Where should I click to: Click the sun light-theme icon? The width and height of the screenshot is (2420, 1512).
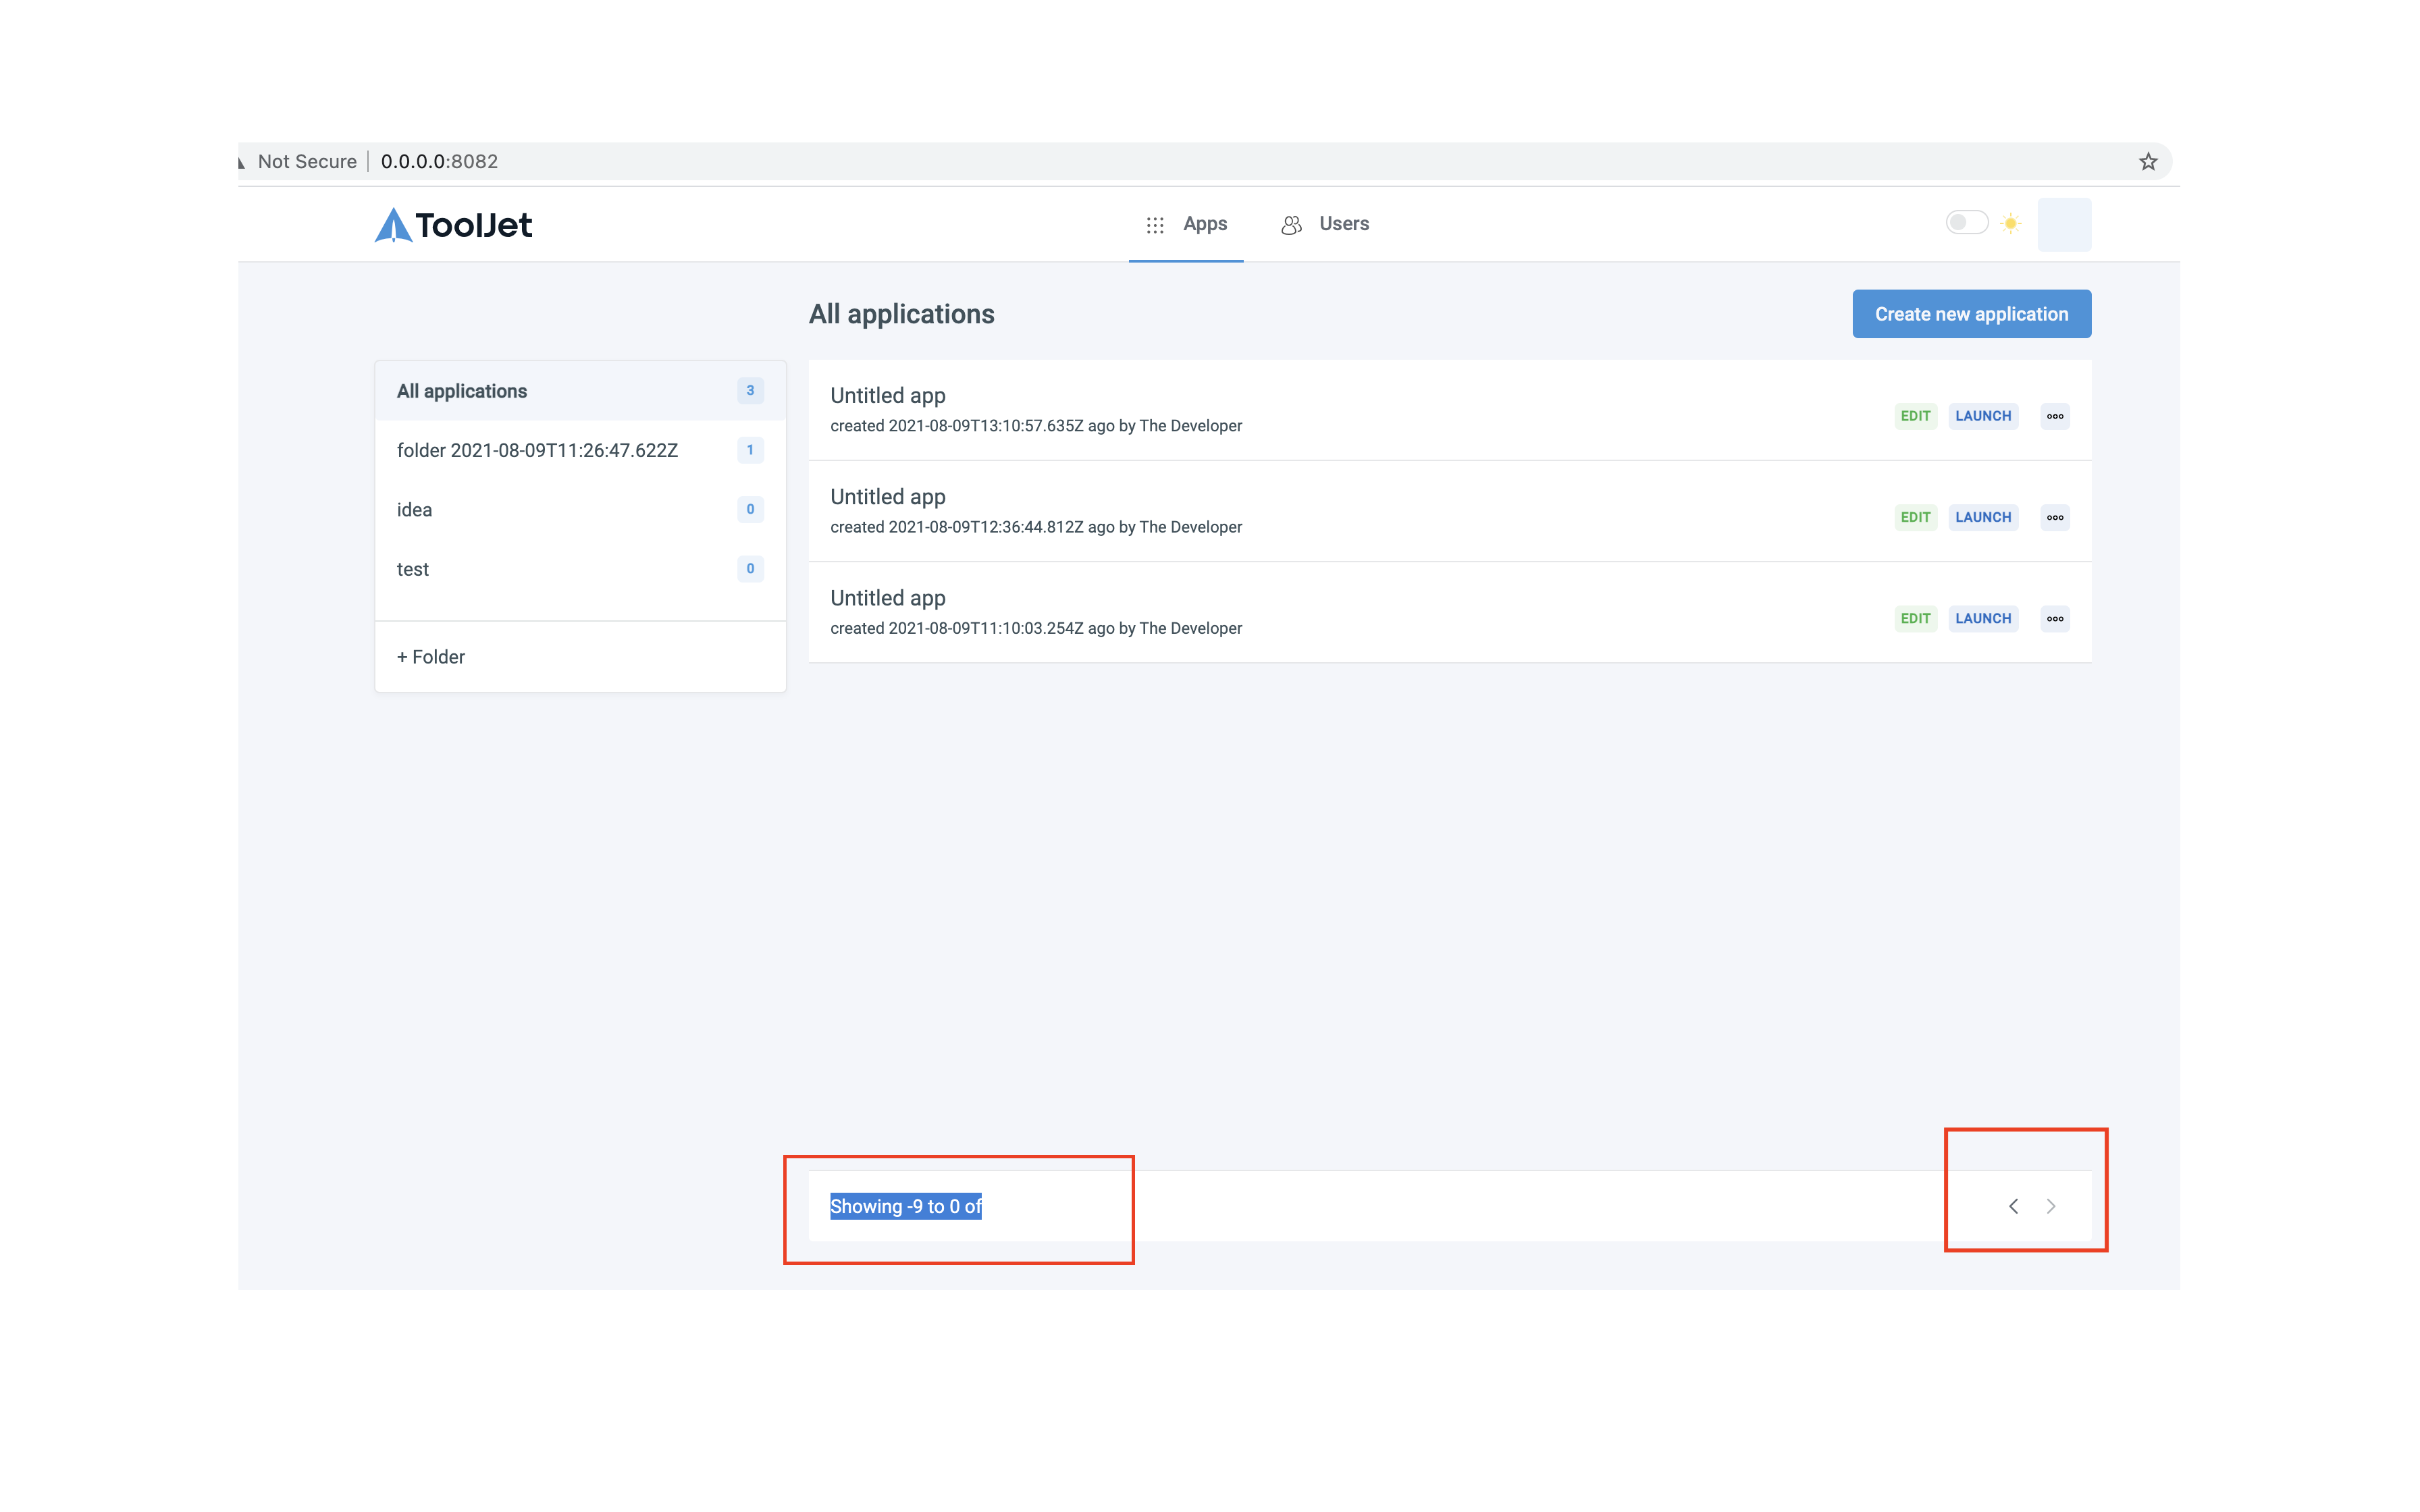pyautogui.click(x=2010, y=223)
